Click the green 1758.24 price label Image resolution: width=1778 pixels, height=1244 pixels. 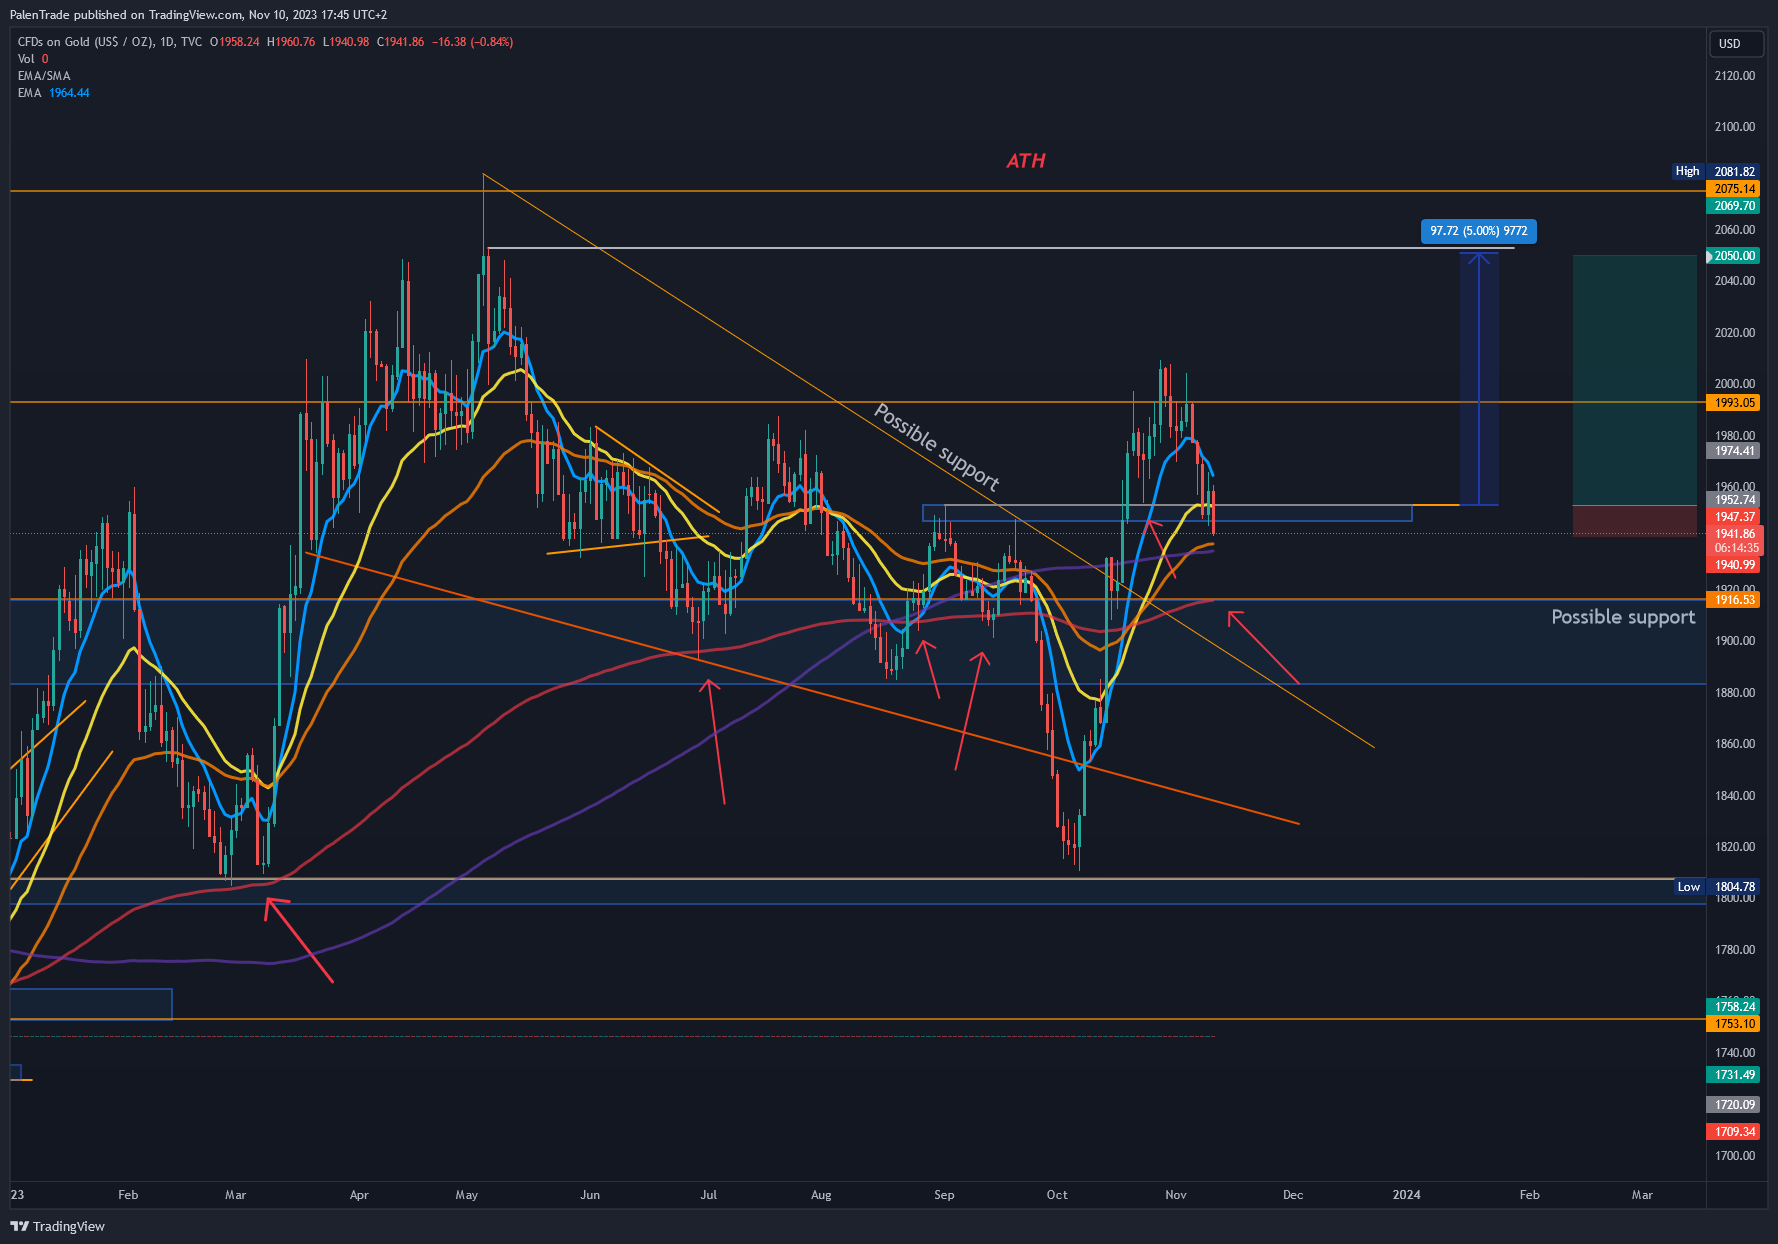1734,1006
